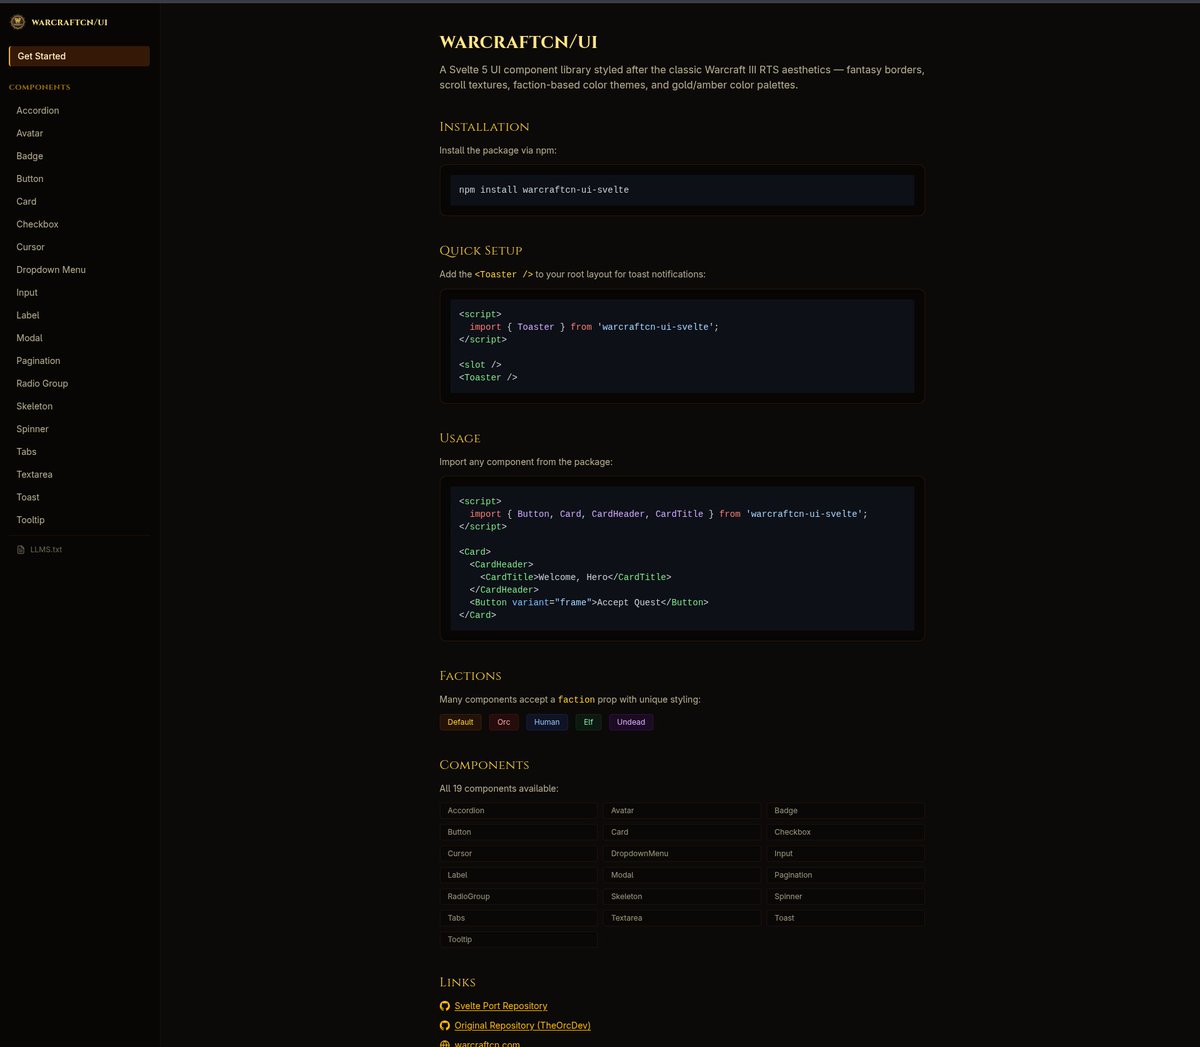Open the LLMS.txt file icon link

21,550
